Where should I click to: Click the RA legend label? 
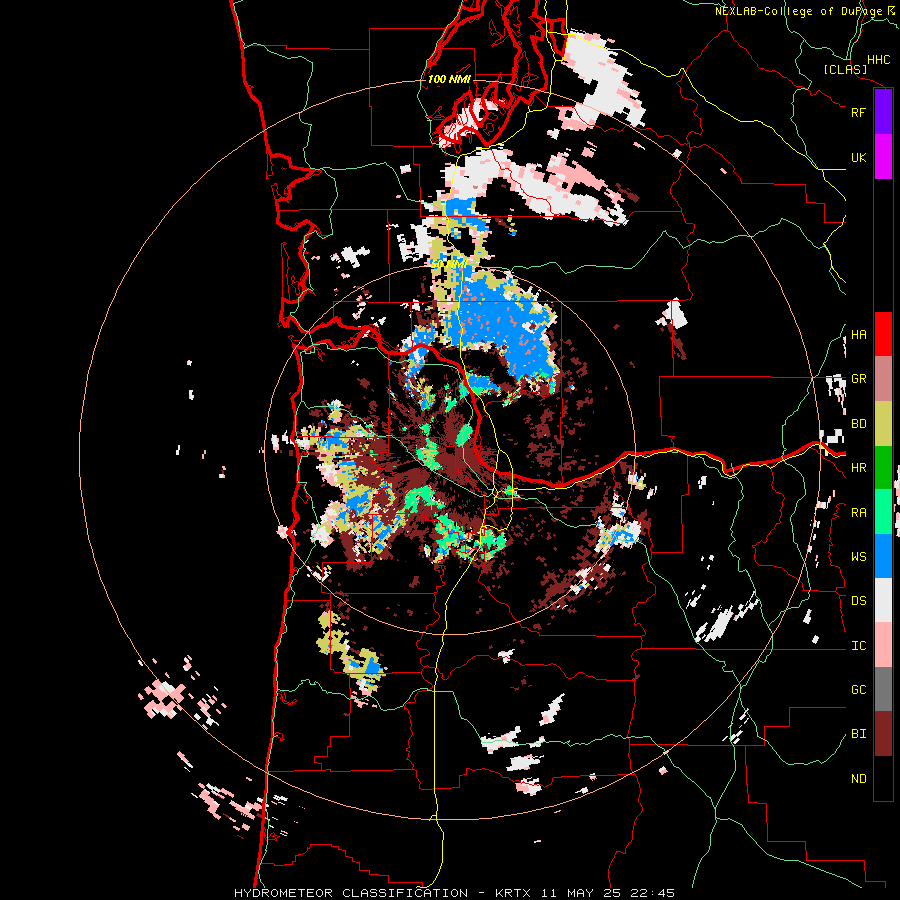click(858, 513)
